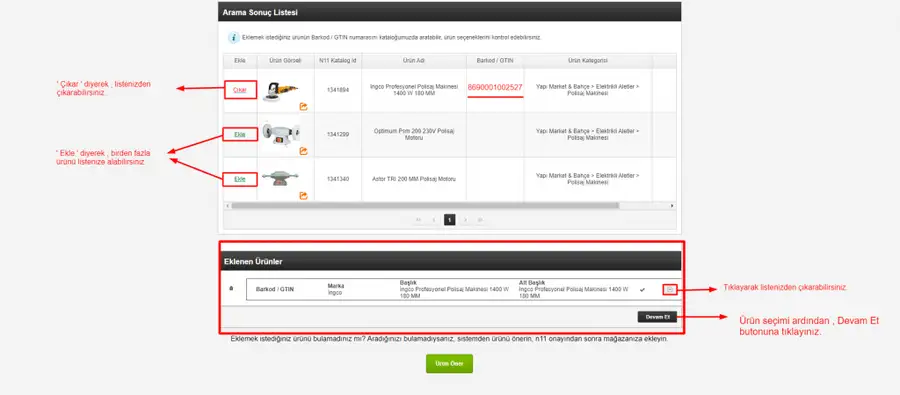
Task: Click the Çıkar link for Ingco product
Action: coord(240,90)
